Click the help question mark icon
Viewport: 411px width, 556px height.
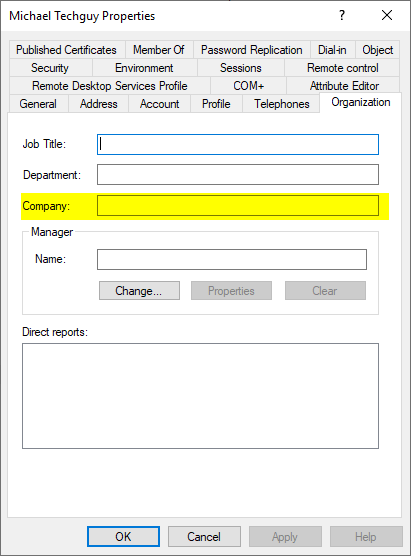[342, 16]
